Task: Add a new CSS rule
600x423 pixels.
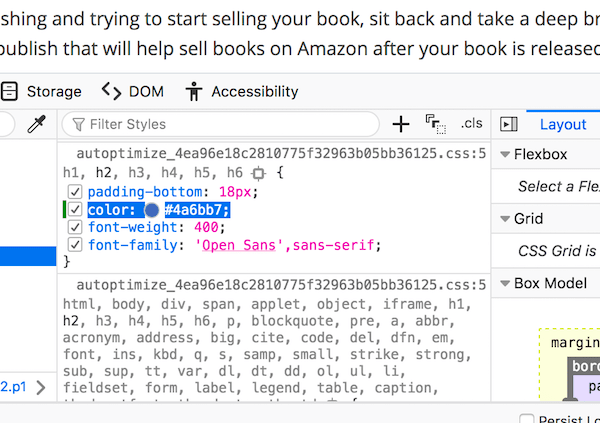Action: point(401,124)
